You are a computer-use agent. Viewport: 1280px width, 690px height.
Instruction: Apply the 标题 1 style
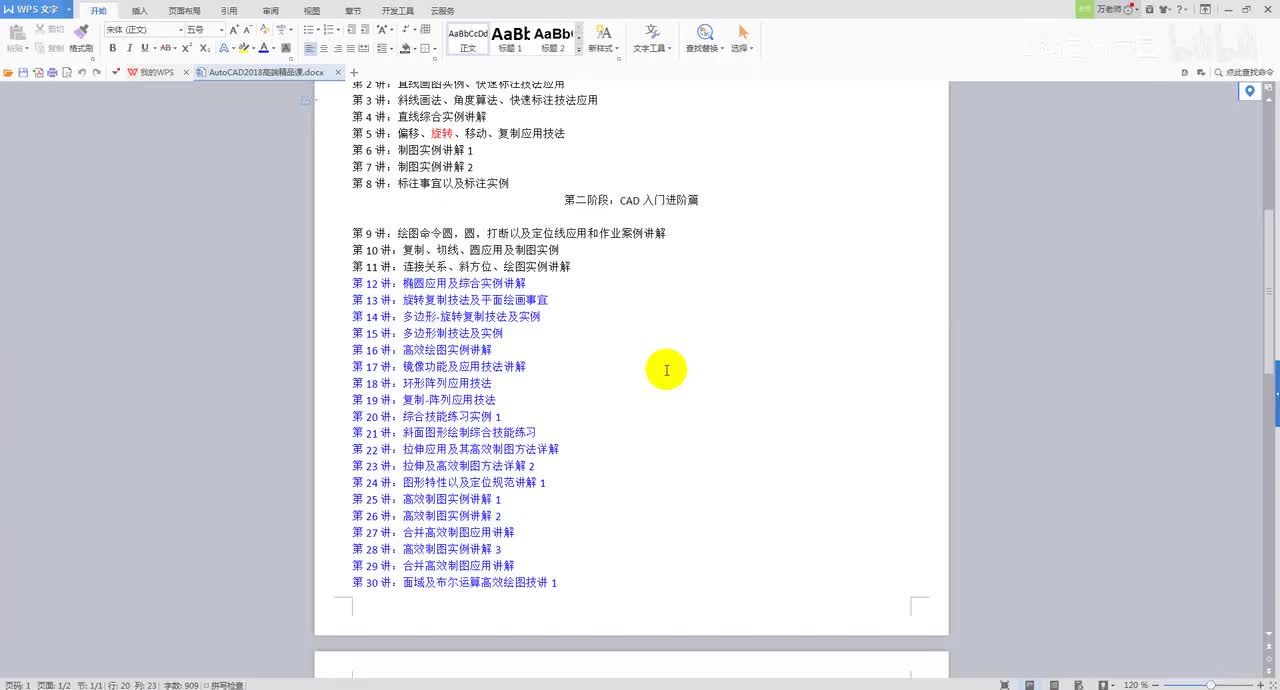[510, 39]
